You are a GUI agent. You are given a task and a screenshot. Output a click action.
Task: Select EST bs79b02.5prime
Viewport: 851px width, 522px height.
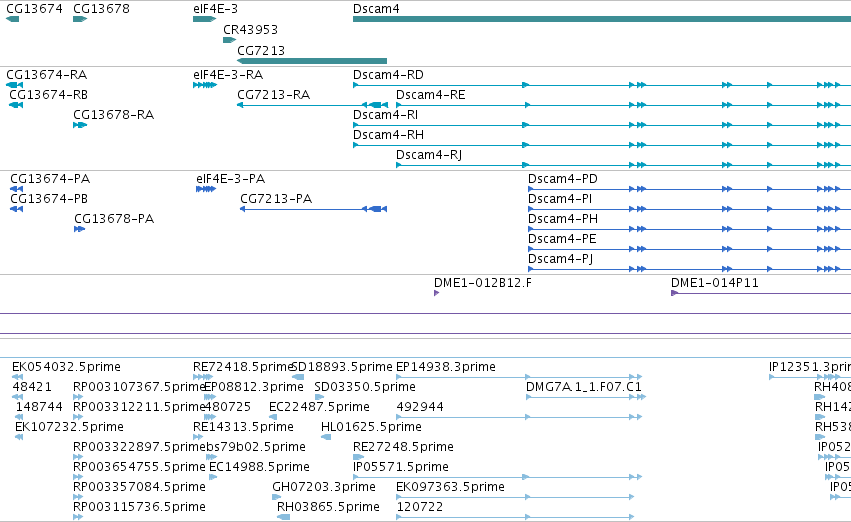pos(213,457)
